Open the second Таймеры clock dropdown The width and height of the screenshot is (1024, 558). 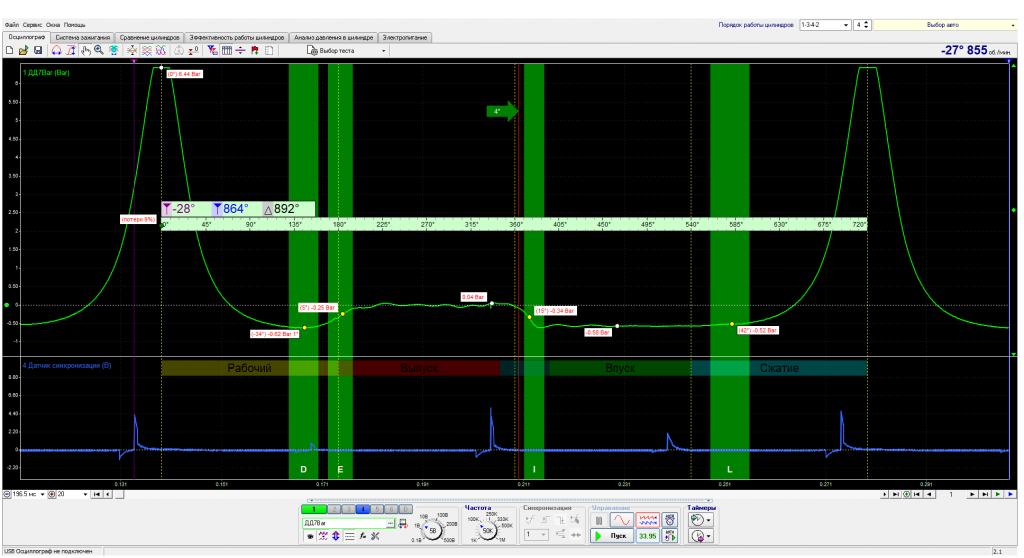pos(701,536)
